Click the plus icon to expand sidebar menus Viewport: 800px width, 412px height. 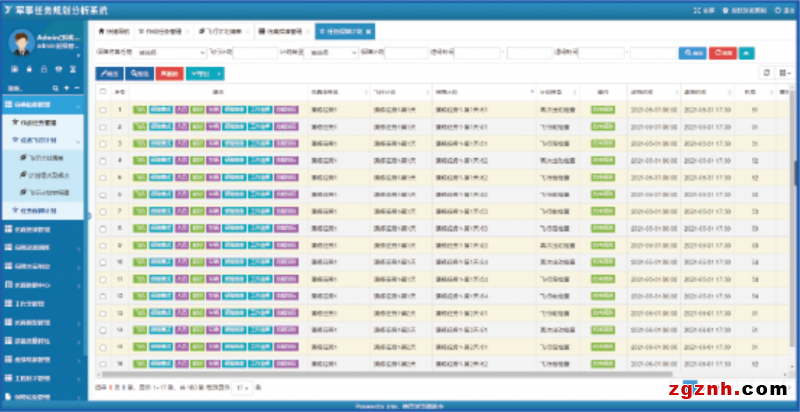(65, 89)
